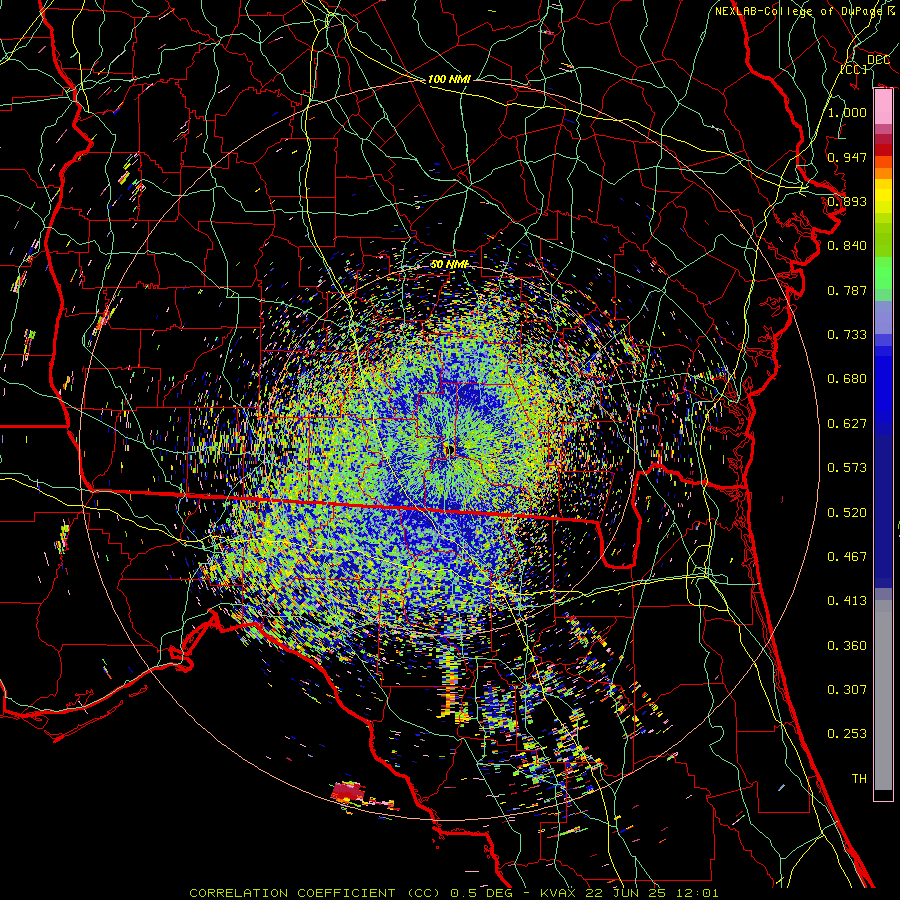Click the DEC label above the color scale
This screenshot has height=900, width=900.
878,60
